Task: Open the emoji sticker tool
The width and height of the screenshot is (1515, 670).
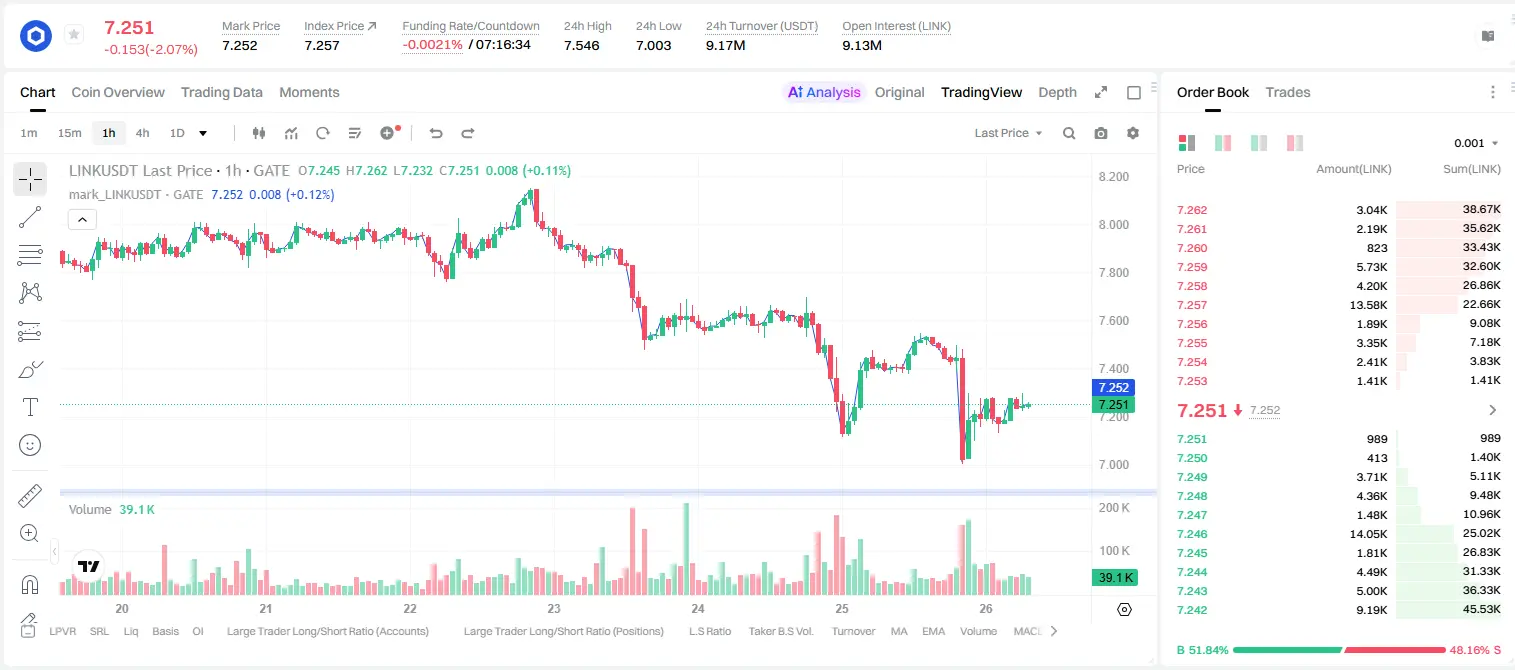Action: pos(30,445)
